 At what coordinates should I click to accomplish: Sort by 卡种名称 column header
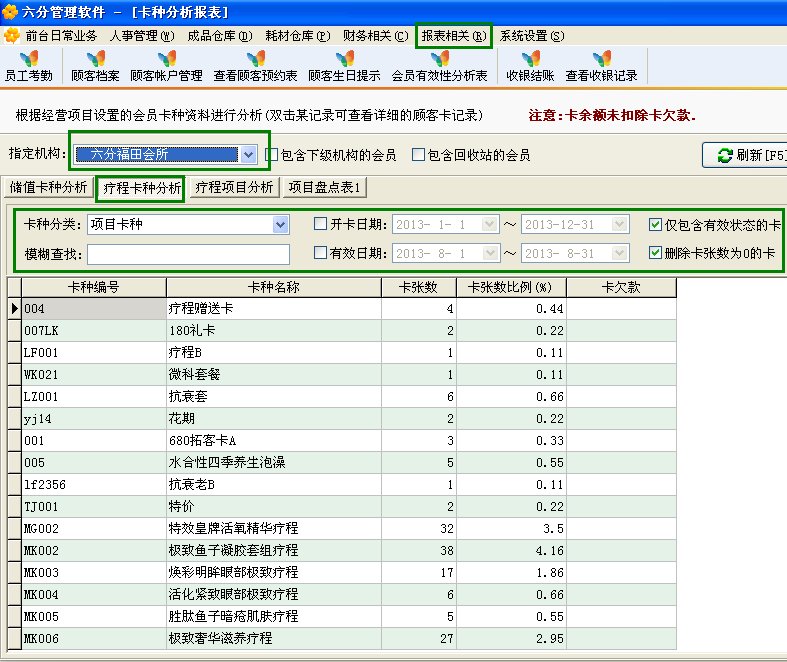(274, 288)
